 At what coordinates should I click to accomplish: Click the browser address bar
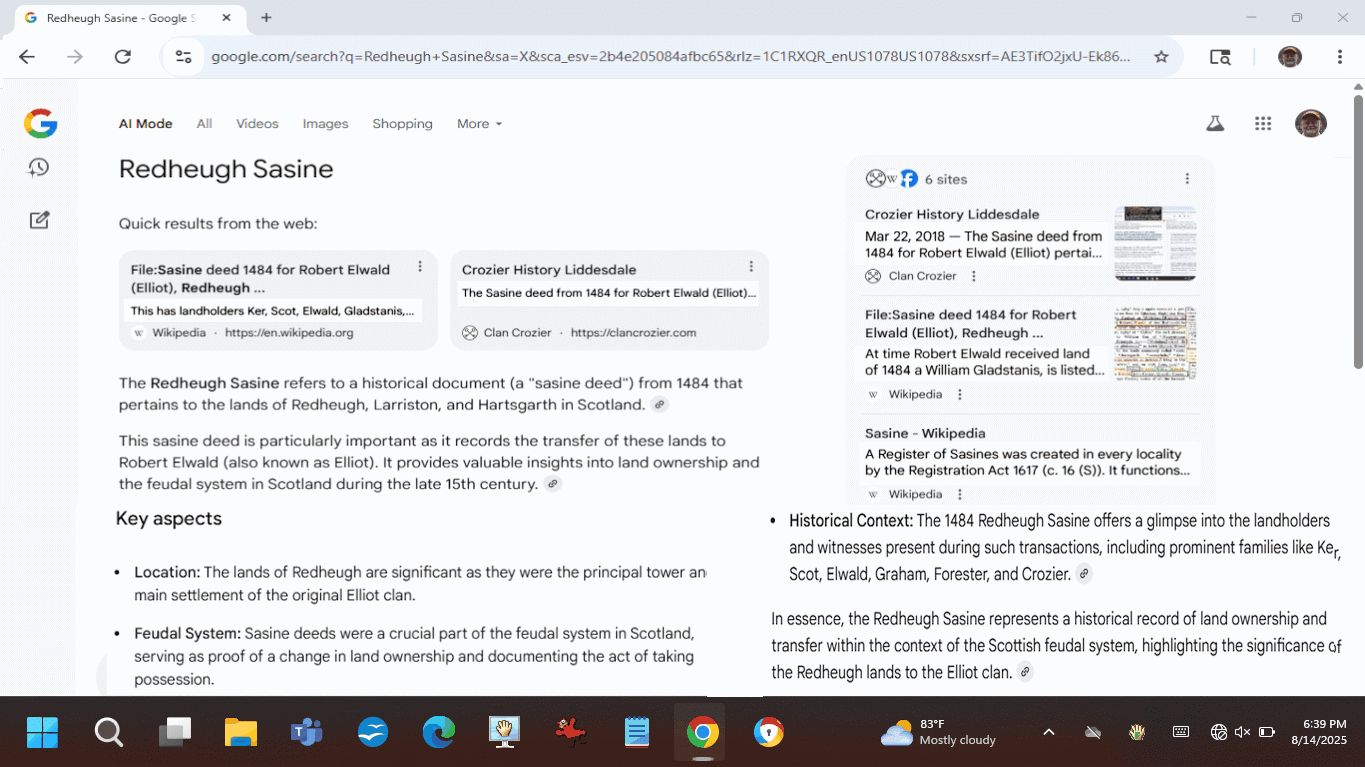tap(670, 57)
